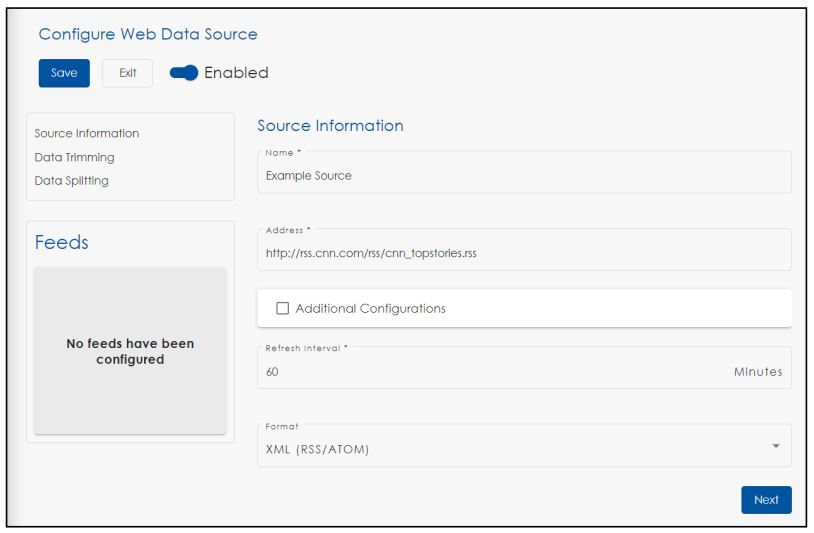Go to the Data Trimming section
This screenshot has width=814, height=533.
tap(74, 157)
